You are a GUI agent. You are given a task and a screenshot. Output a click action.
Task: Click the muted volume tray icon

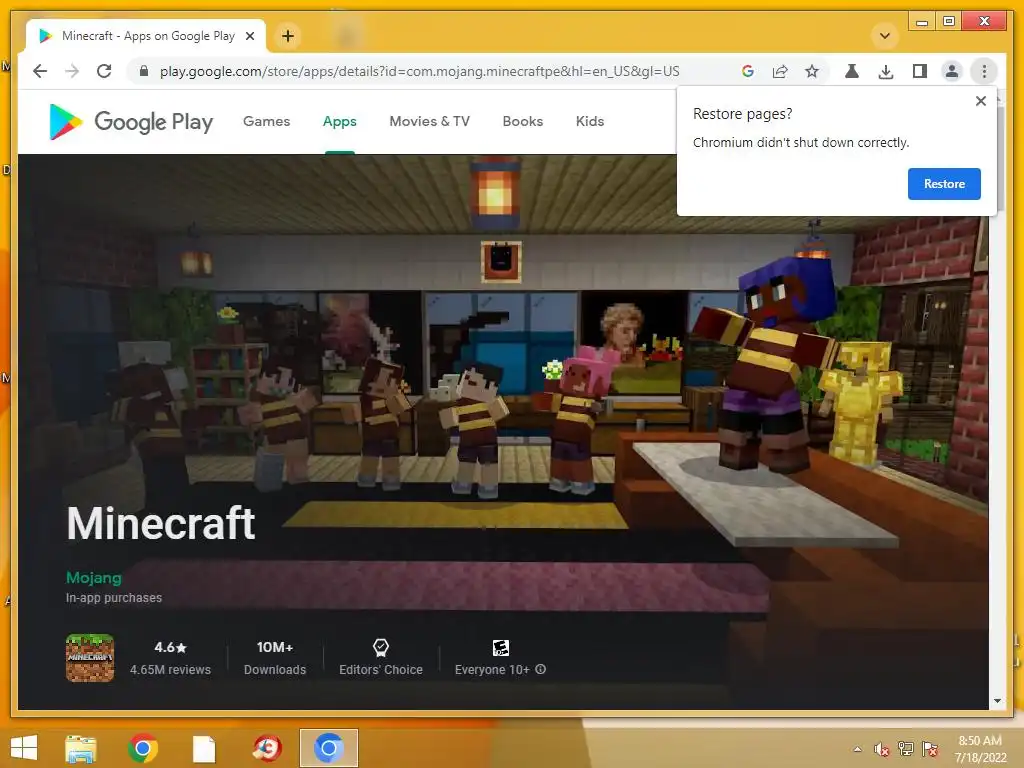881,749
